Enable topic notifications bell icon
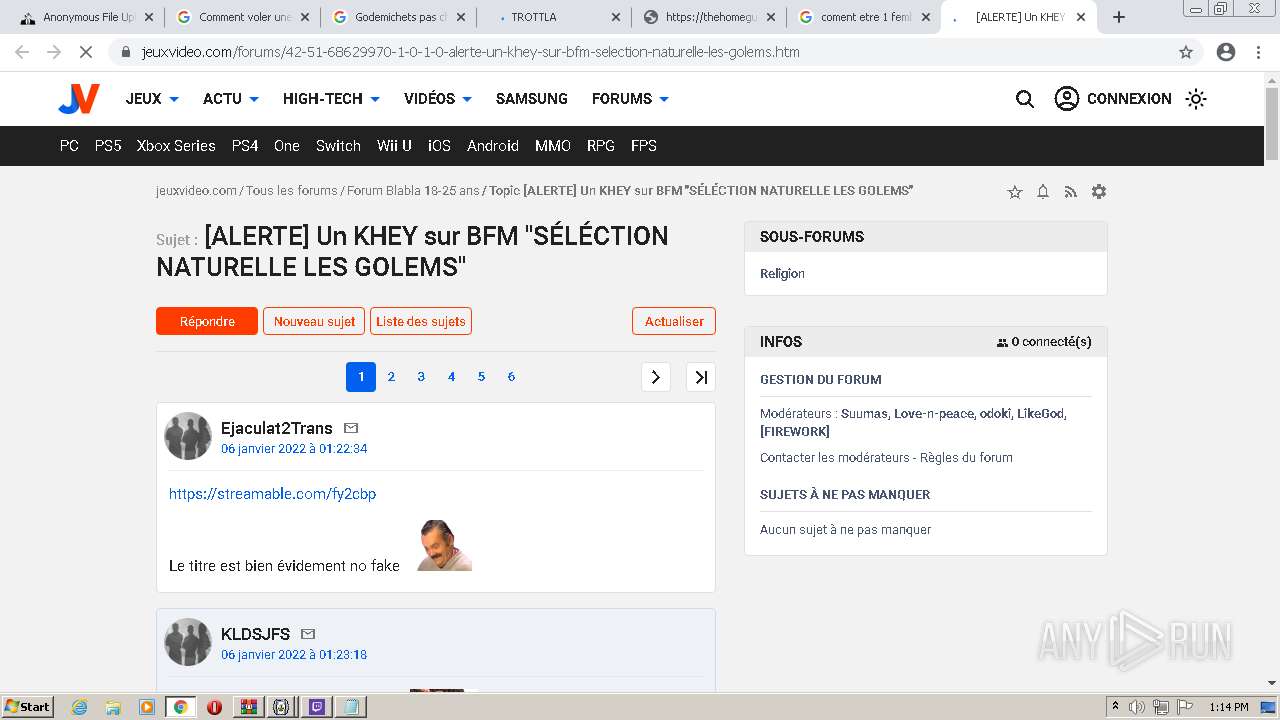Image resolution: width=1280 pixels, height=720 pixels. pyautogui.click(x=1043, y=192)
